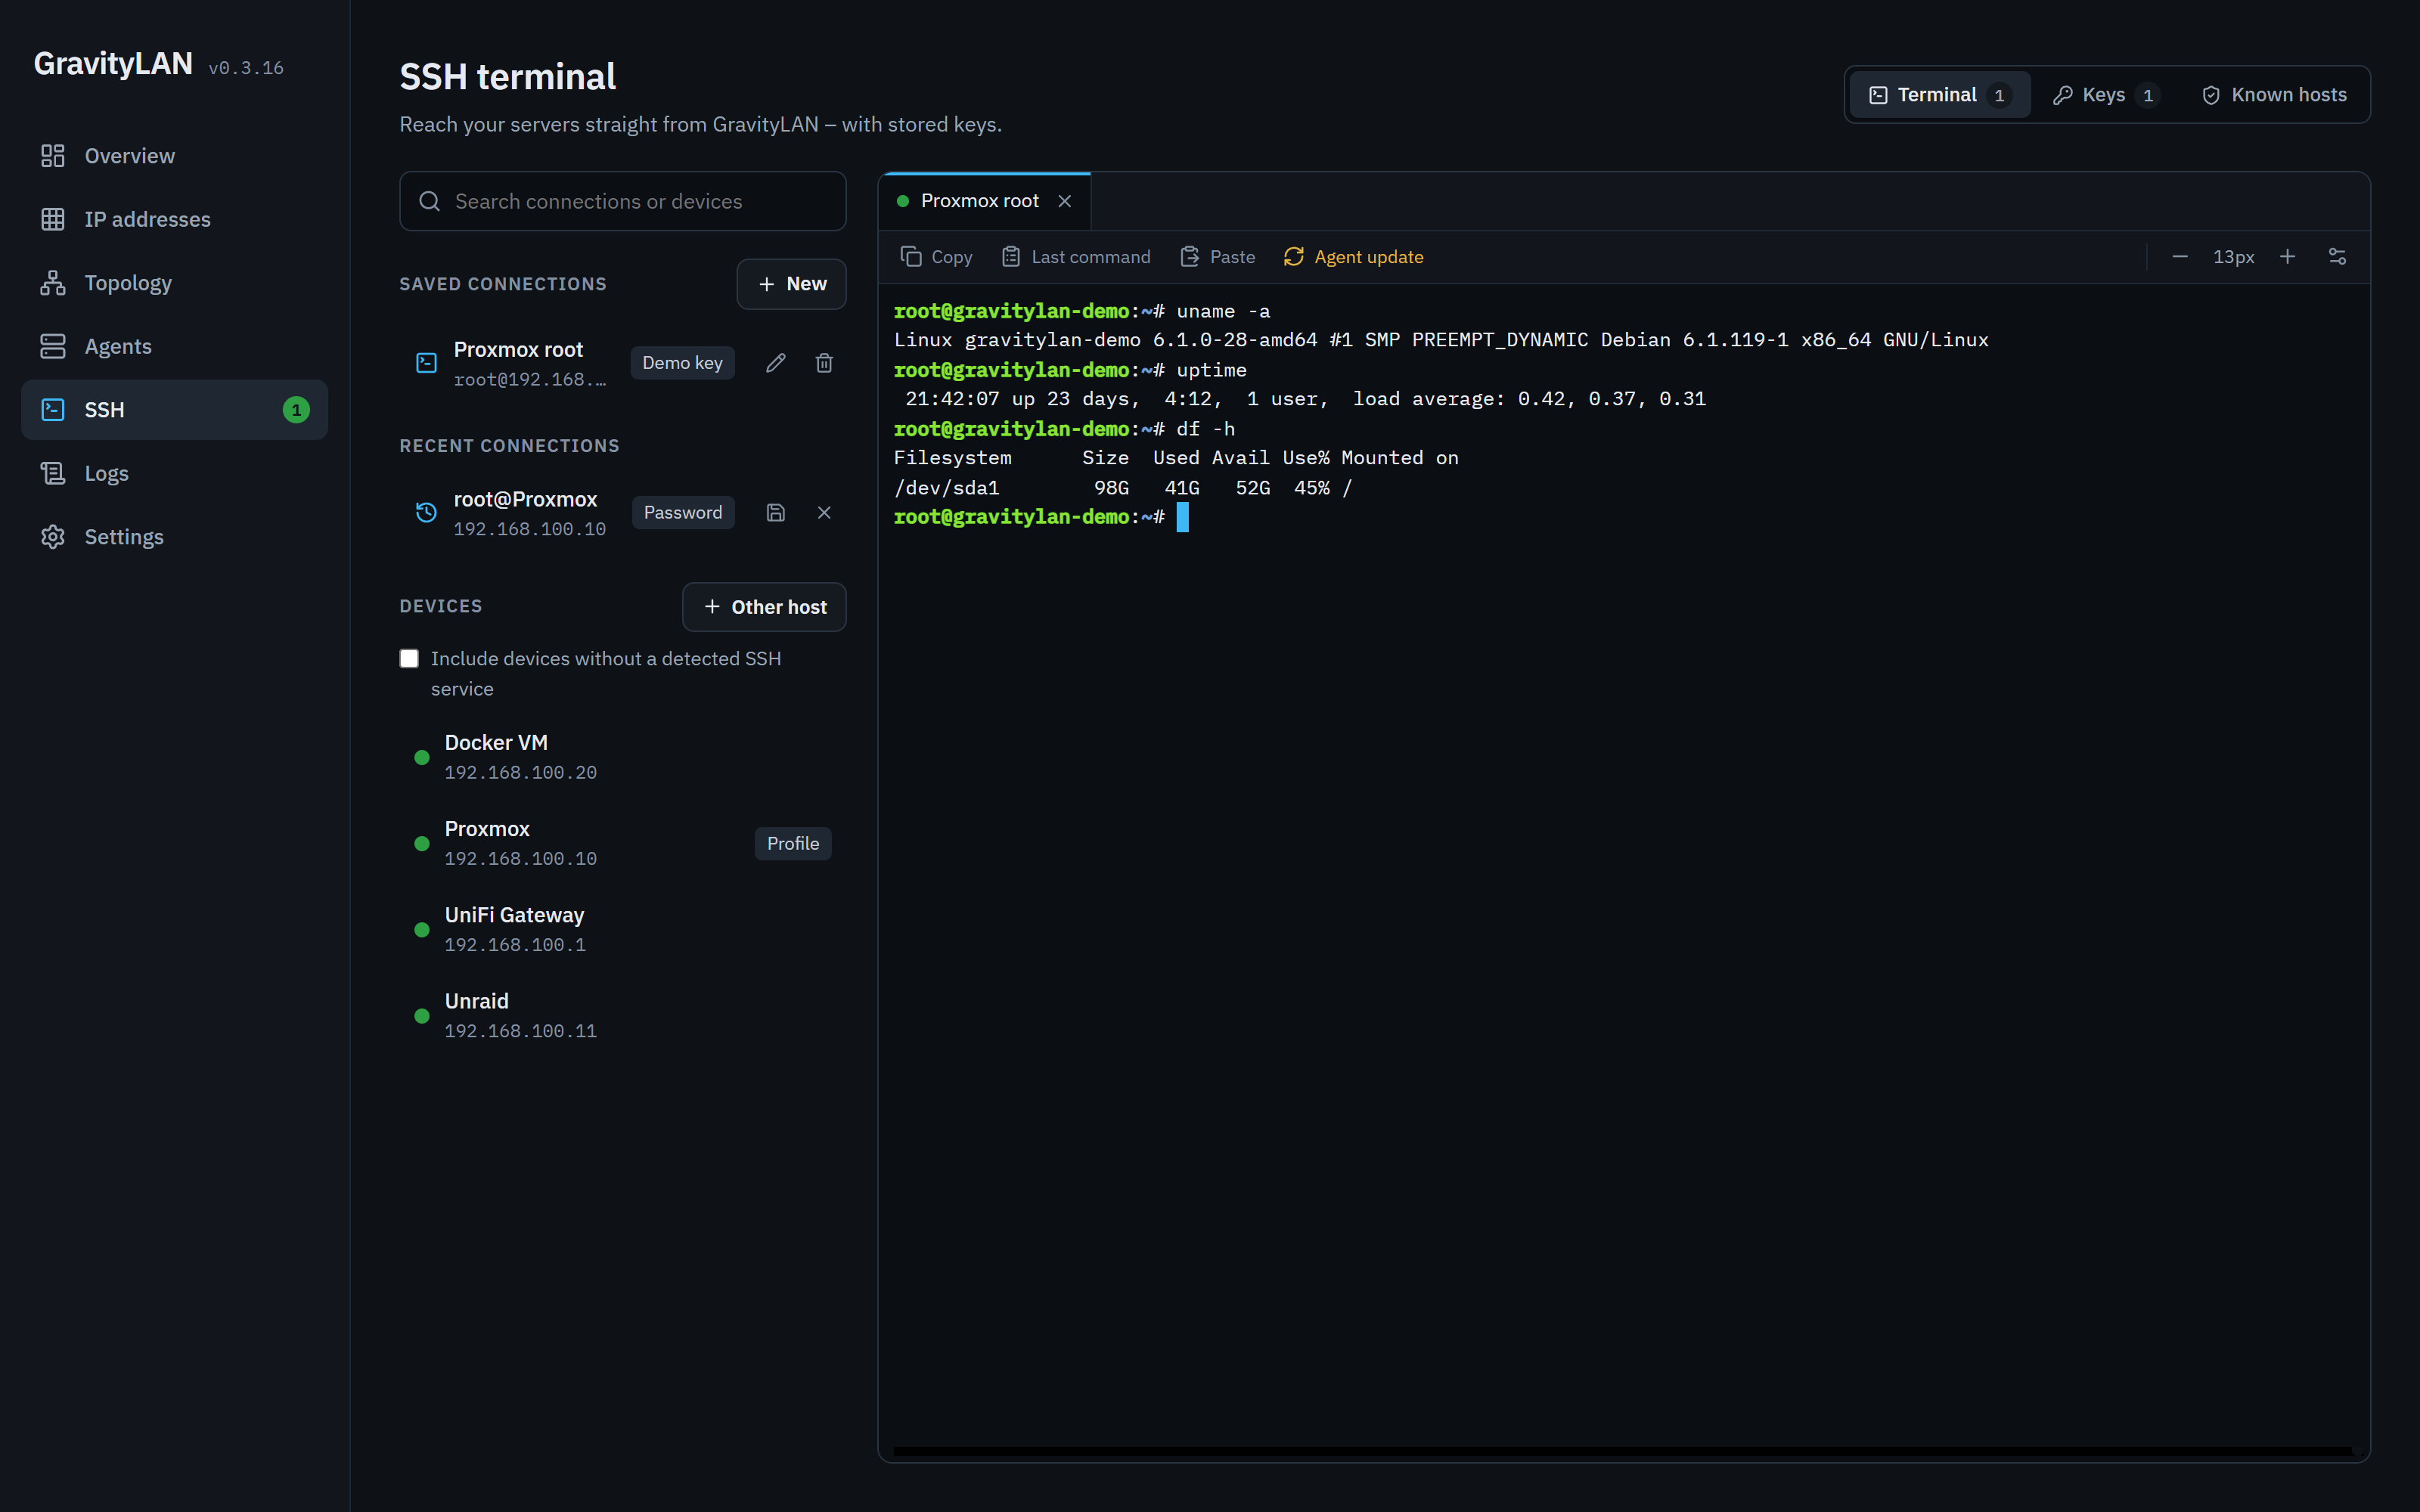Screen dimensions: 2420x1512
Task: Click the GravityLAN logo title
Action: (113, 63)
